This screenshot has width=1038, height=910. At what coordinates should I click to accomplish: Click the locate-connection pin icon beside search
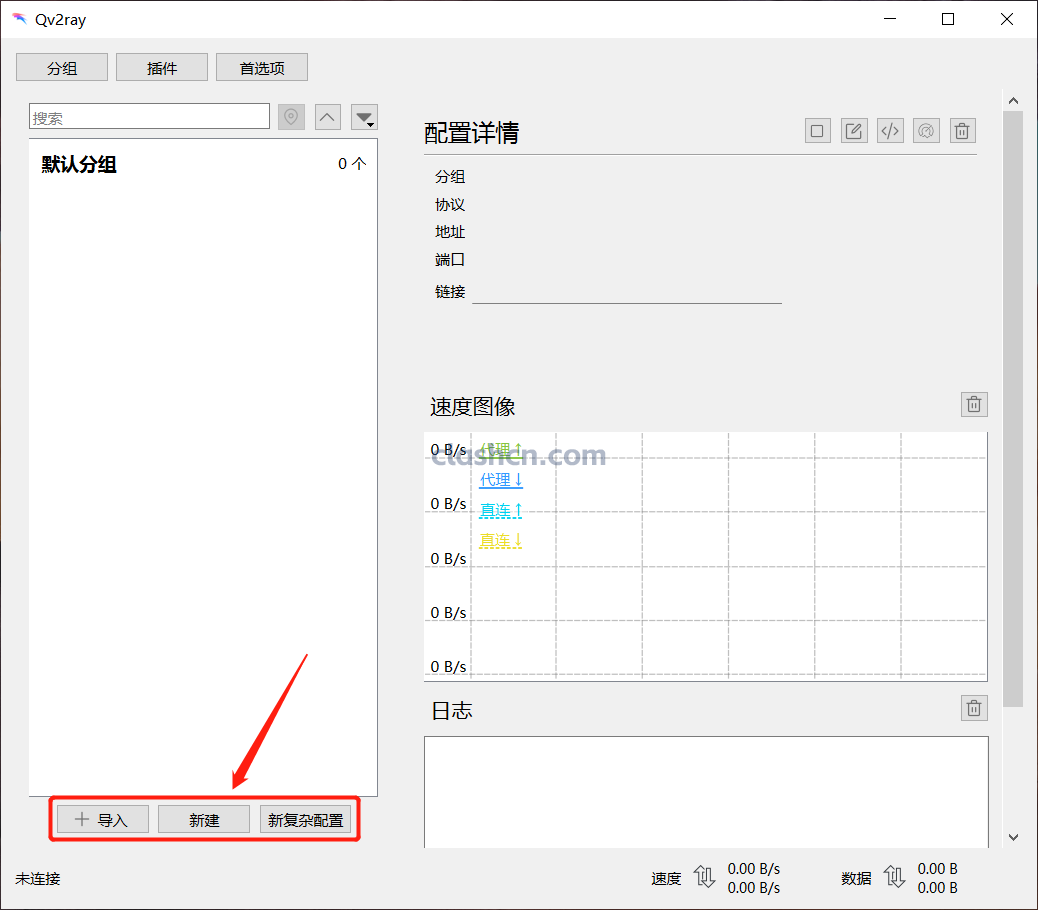[291, 117]
